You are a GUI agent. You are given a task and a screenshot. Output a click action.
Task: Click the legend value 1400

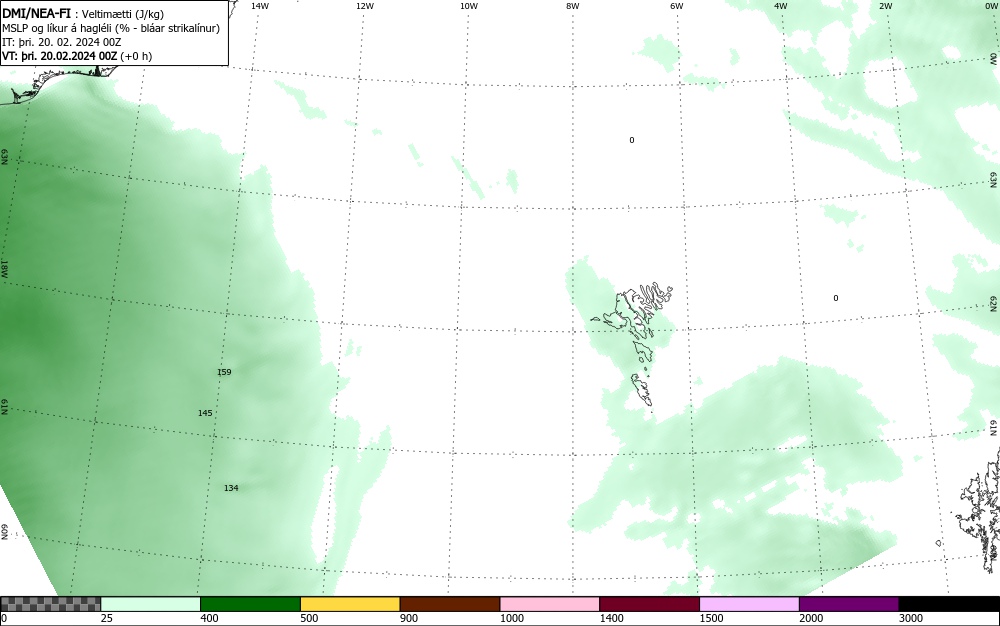(611, 618)
